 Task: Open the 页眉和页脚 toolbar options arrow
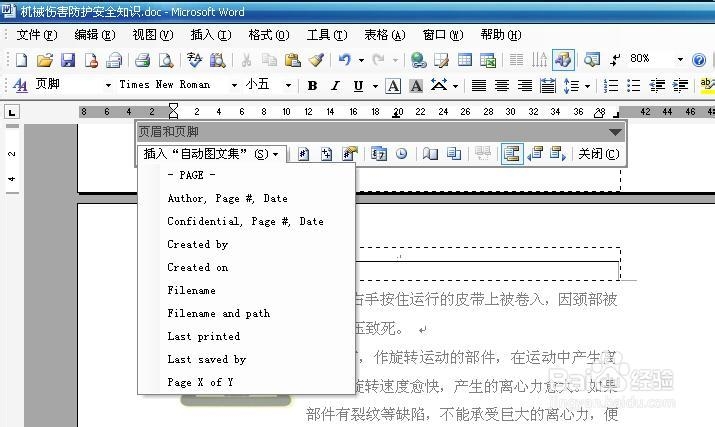pyautogui.click(x=615, y=132)
